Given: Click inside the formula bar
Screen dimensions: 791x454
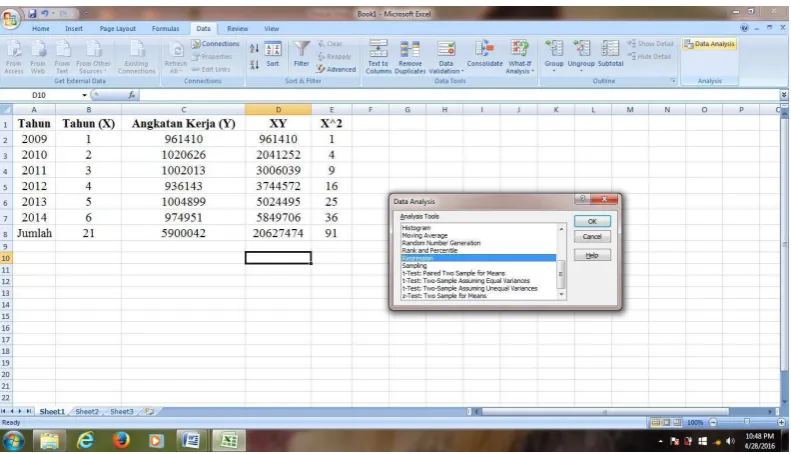Looking at the screenshot, I should tap(459, 95).
